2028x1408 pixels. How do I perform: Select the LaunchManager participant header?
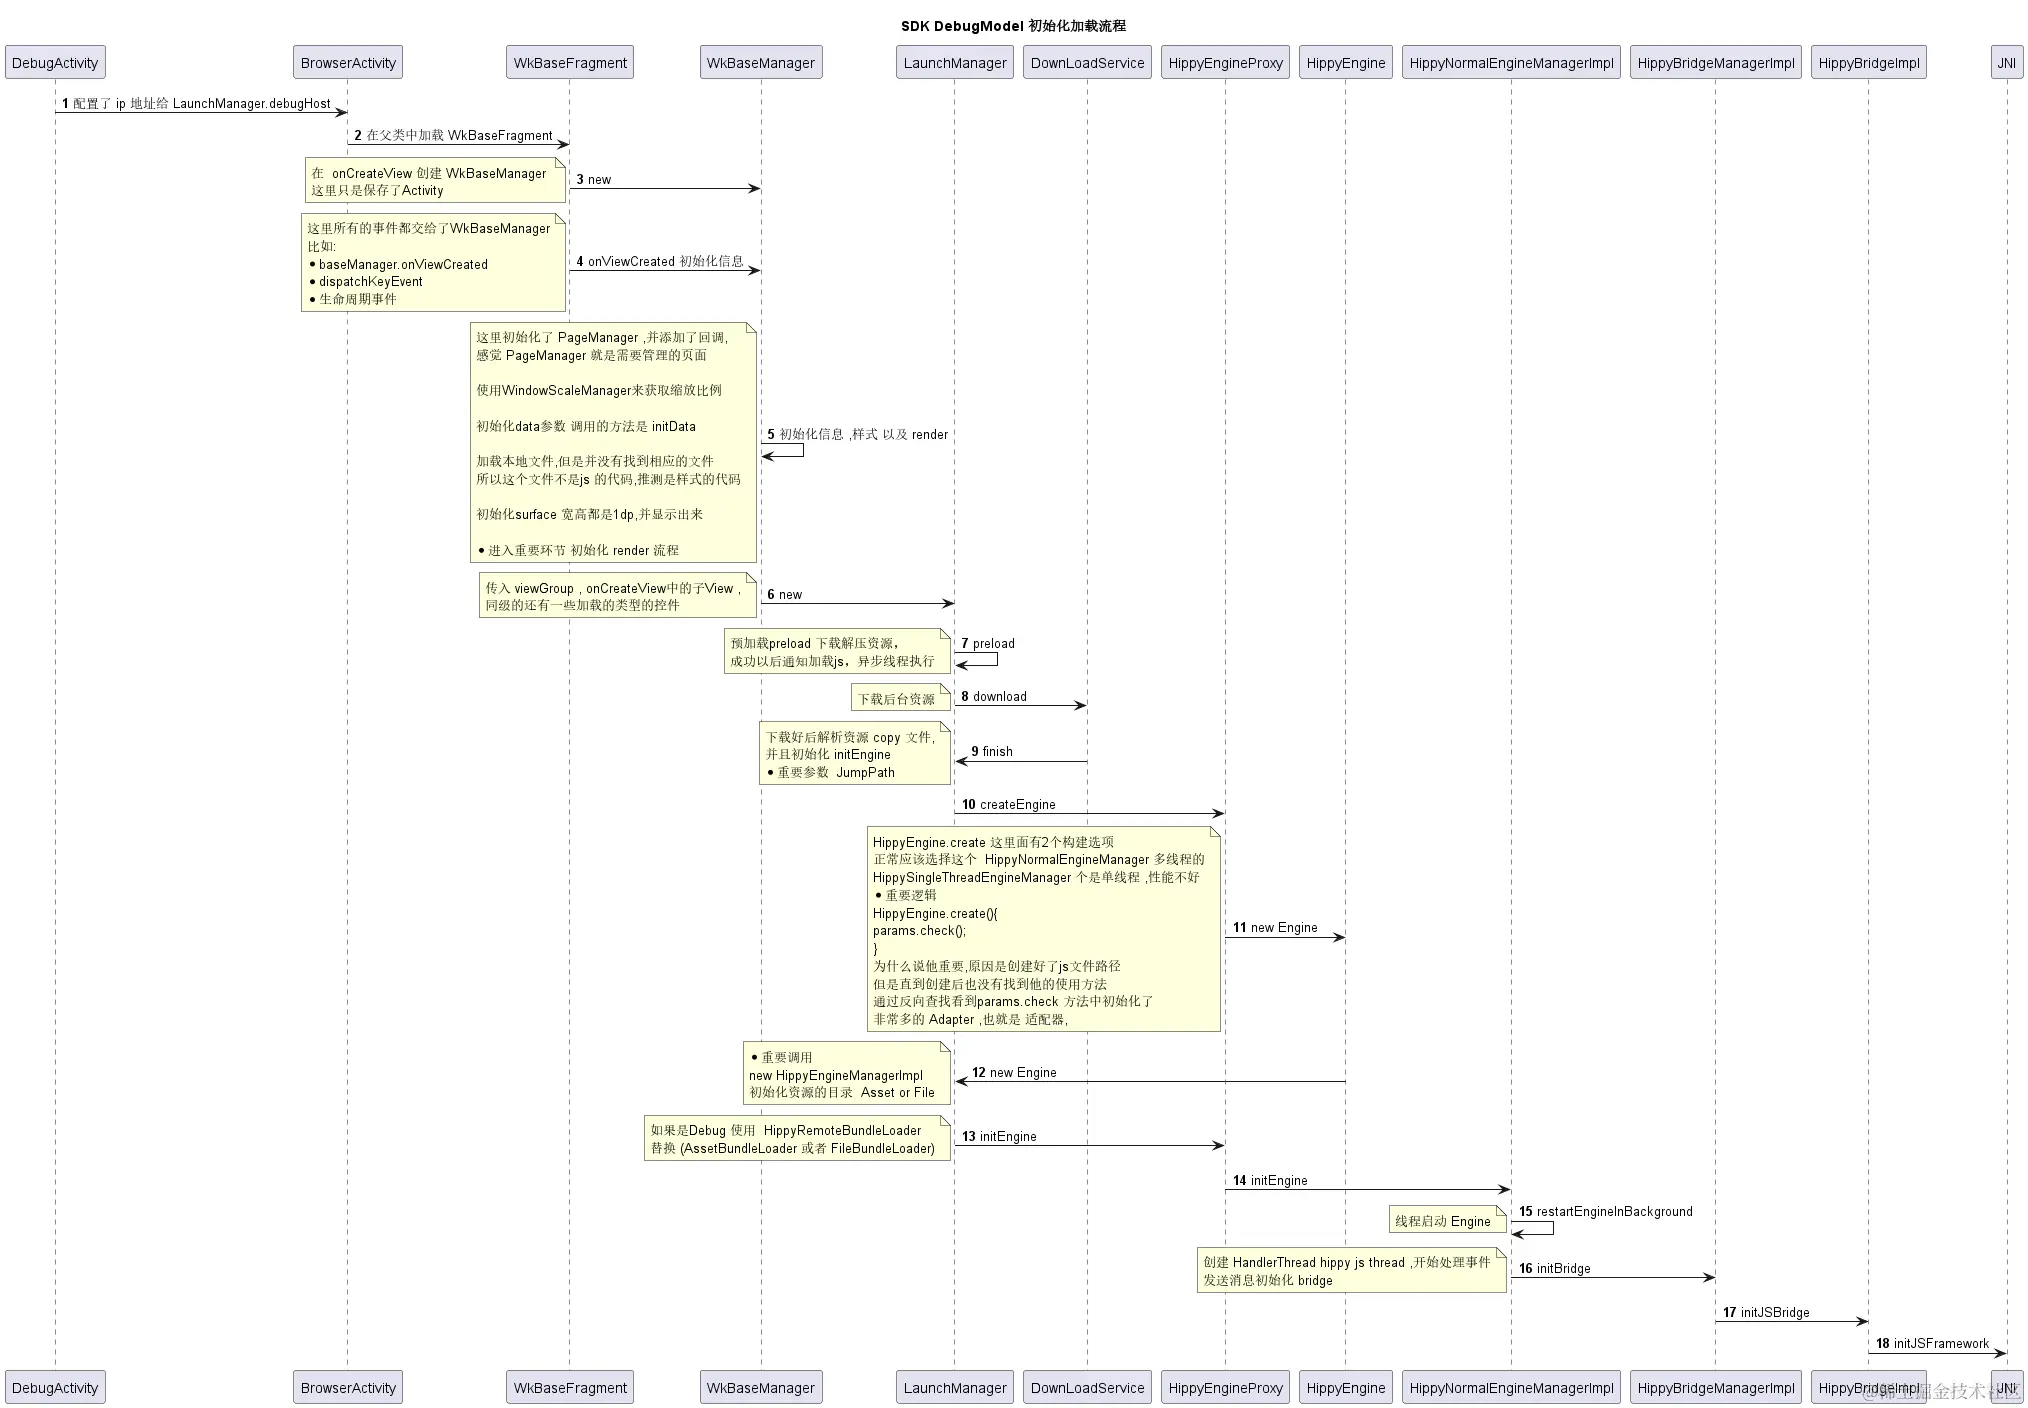point(954,62)
